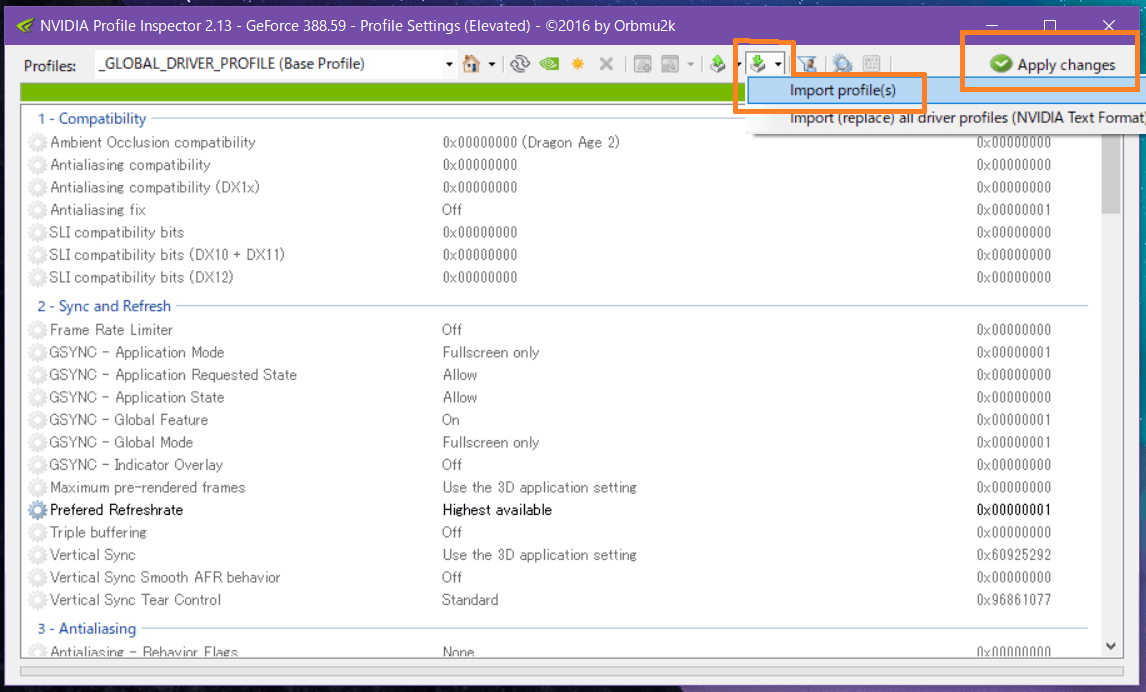Click the gear icon beside Maximum pre-rendered frames
This screenshot has width=1146, height=692.
[37, 487]
